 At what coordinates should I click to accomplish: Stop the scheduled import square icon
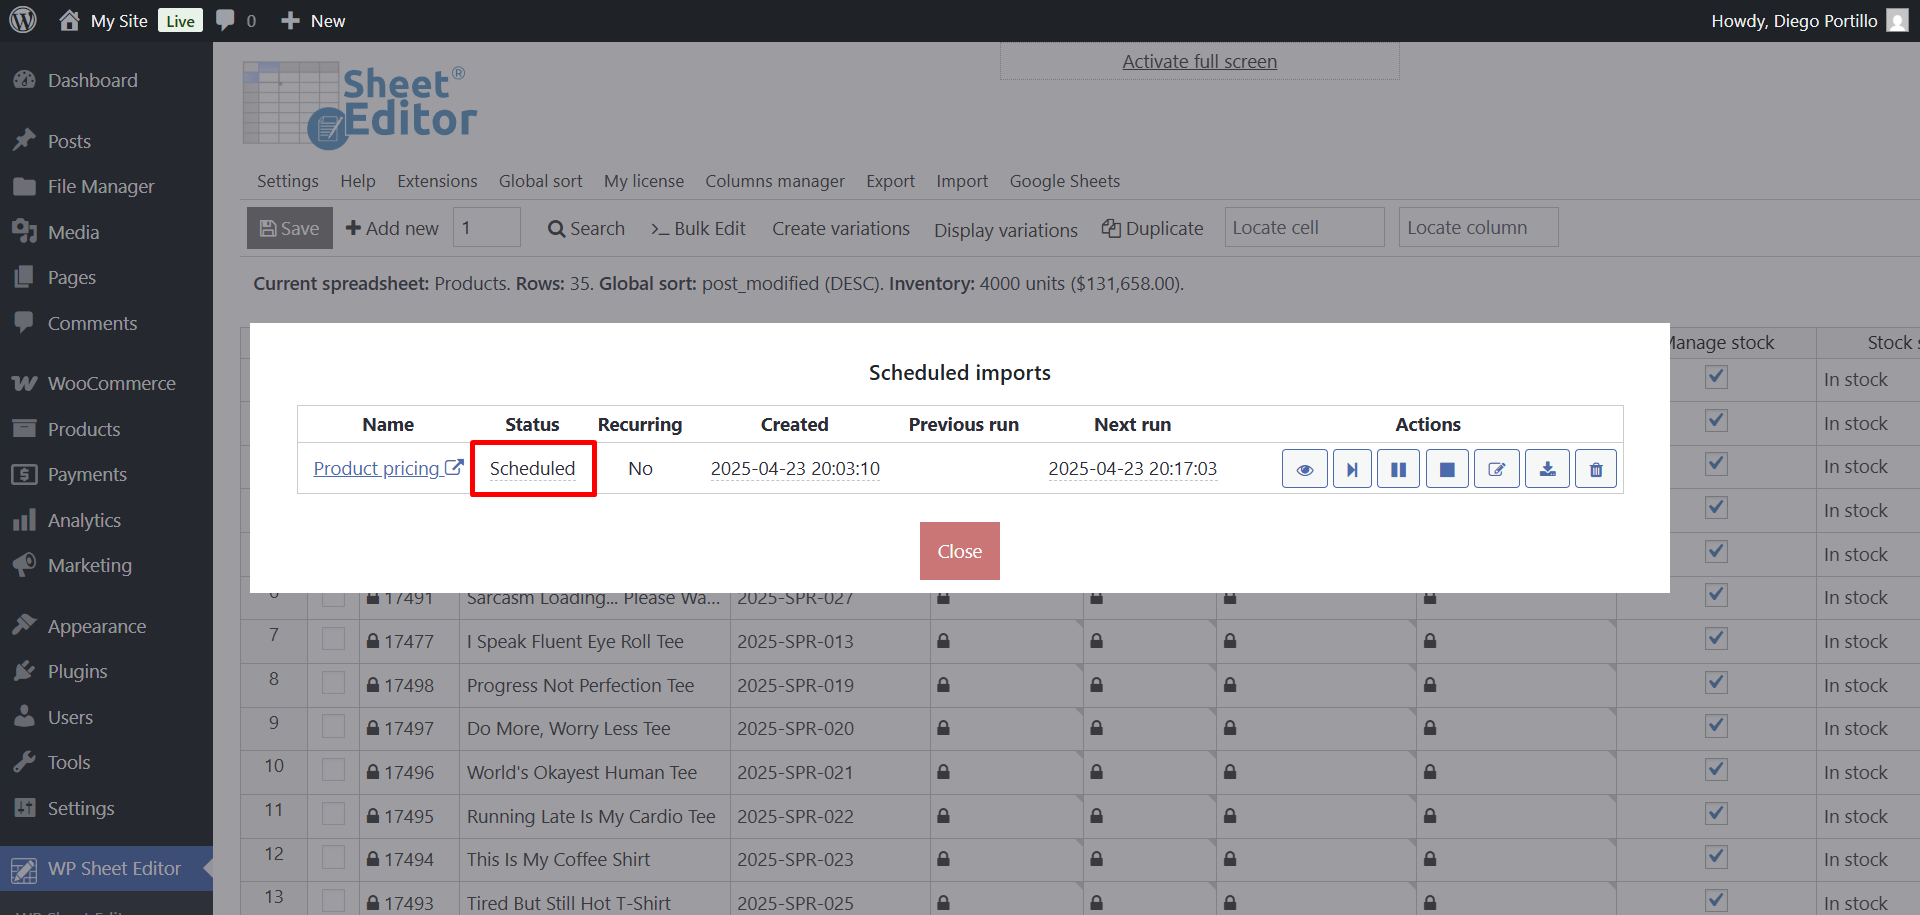tap(1446, 469)
